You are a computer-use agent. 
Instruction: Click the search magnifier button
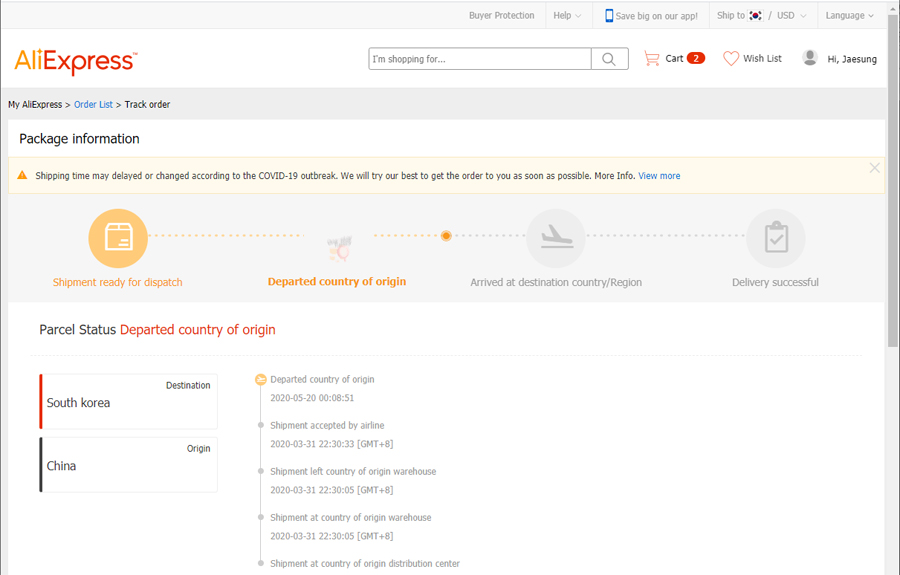[610, 59]
